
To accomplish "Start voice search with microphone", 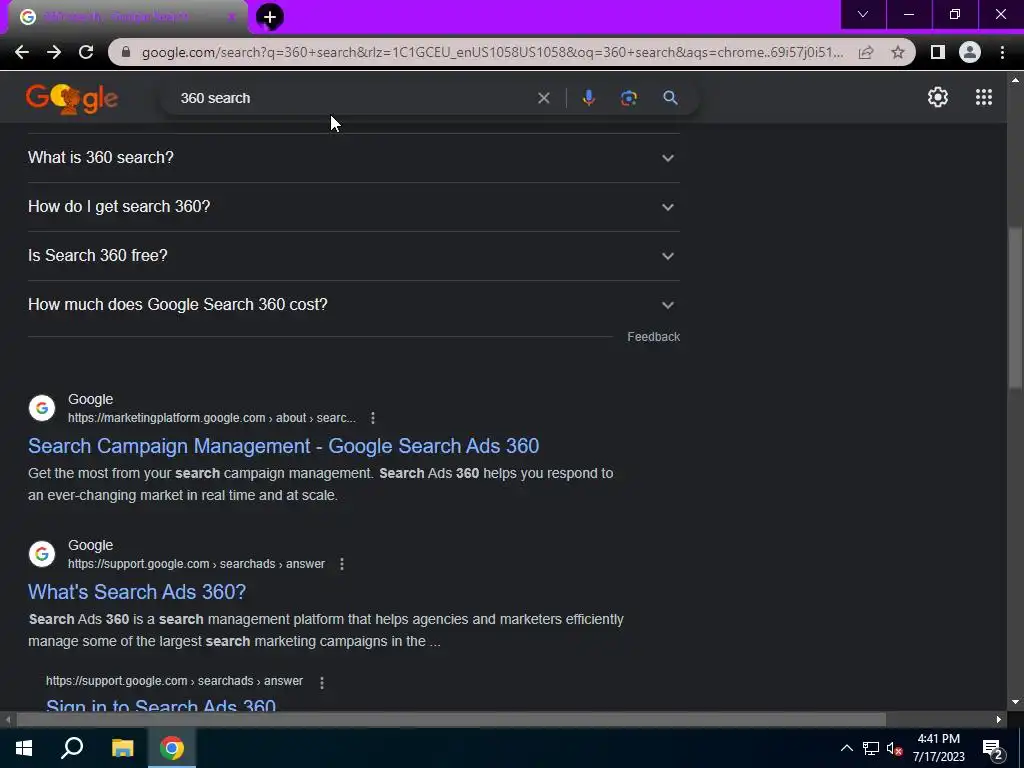I will point(588,98).
